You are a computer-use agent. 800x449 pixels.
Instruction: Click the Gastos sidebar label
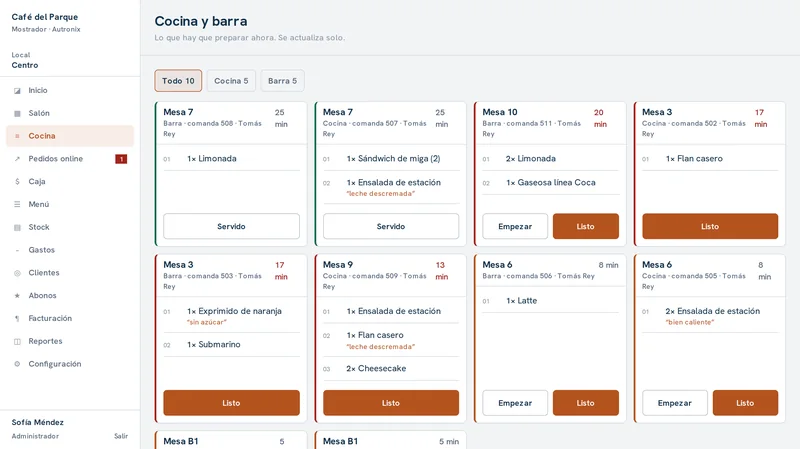(x=41, y=250)
